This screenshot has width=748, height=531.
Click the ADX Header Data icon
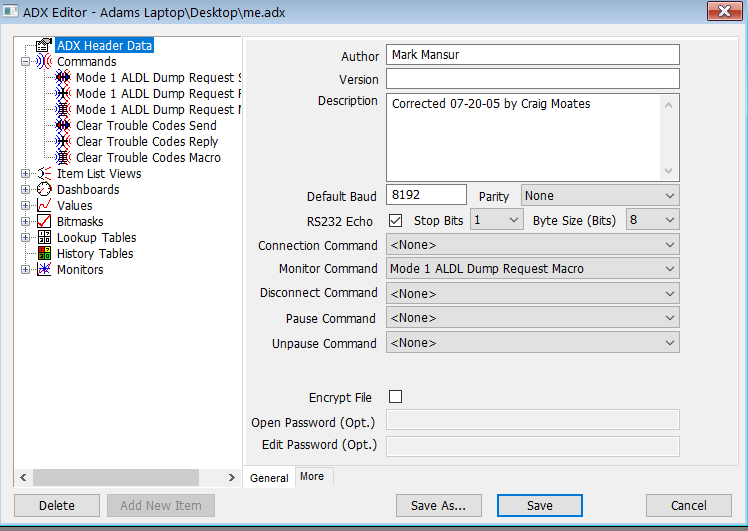coord(43,45)
